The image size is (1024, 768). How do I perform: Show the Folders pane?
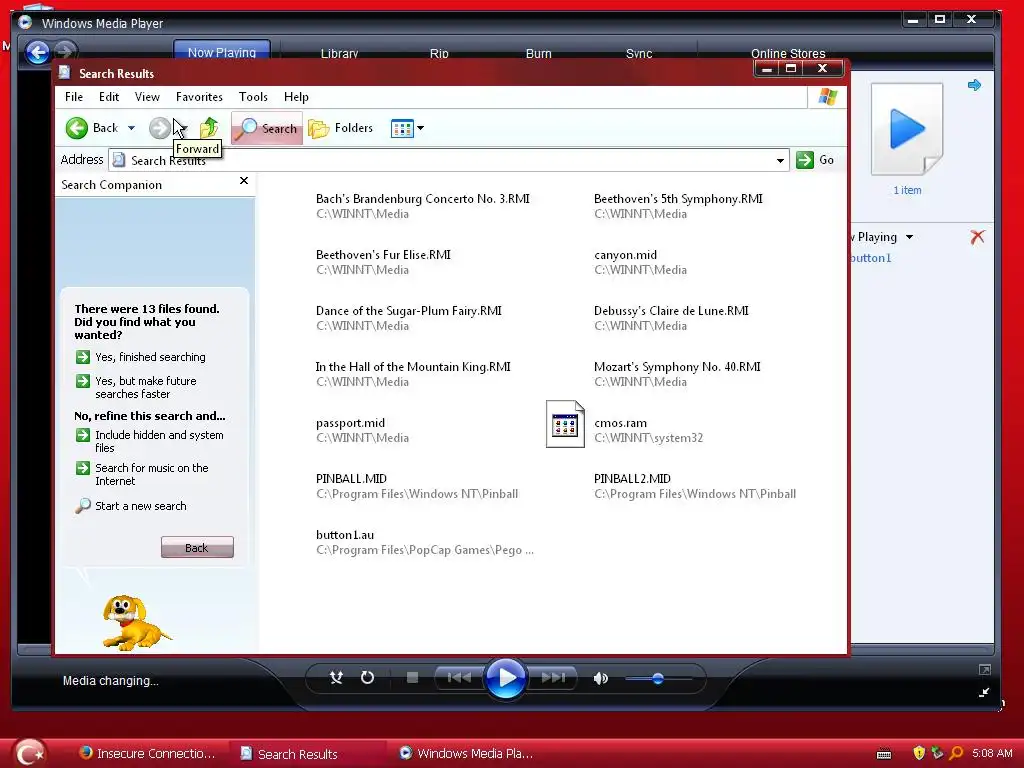[341, 128]
